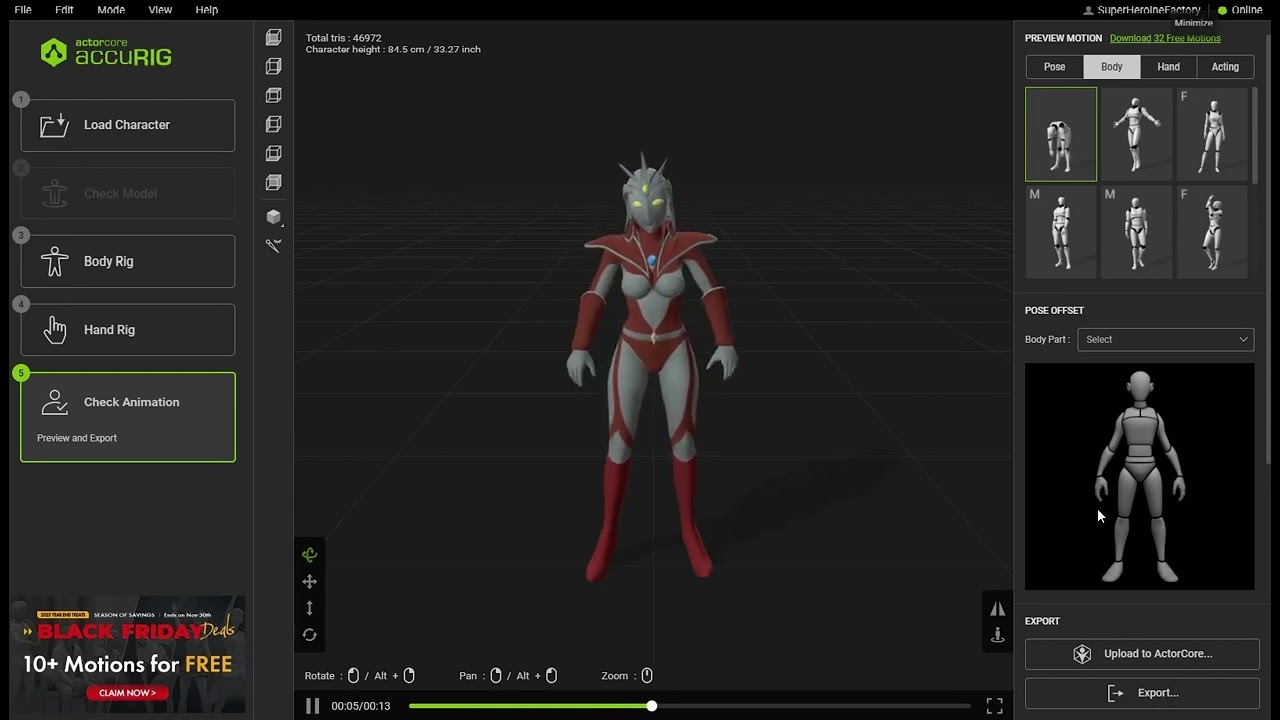Switch to the Pose motion tab
Screen dimensions: 1280x720
click(1055, 67)
